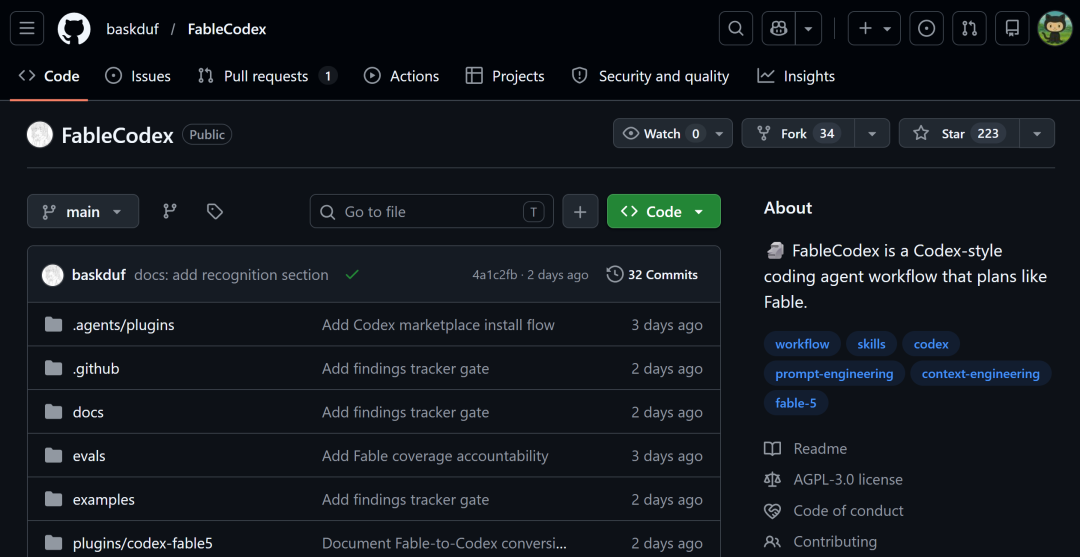Click the 'Document Fable-to-Codex conversi...' commit message

click(444, 543)
